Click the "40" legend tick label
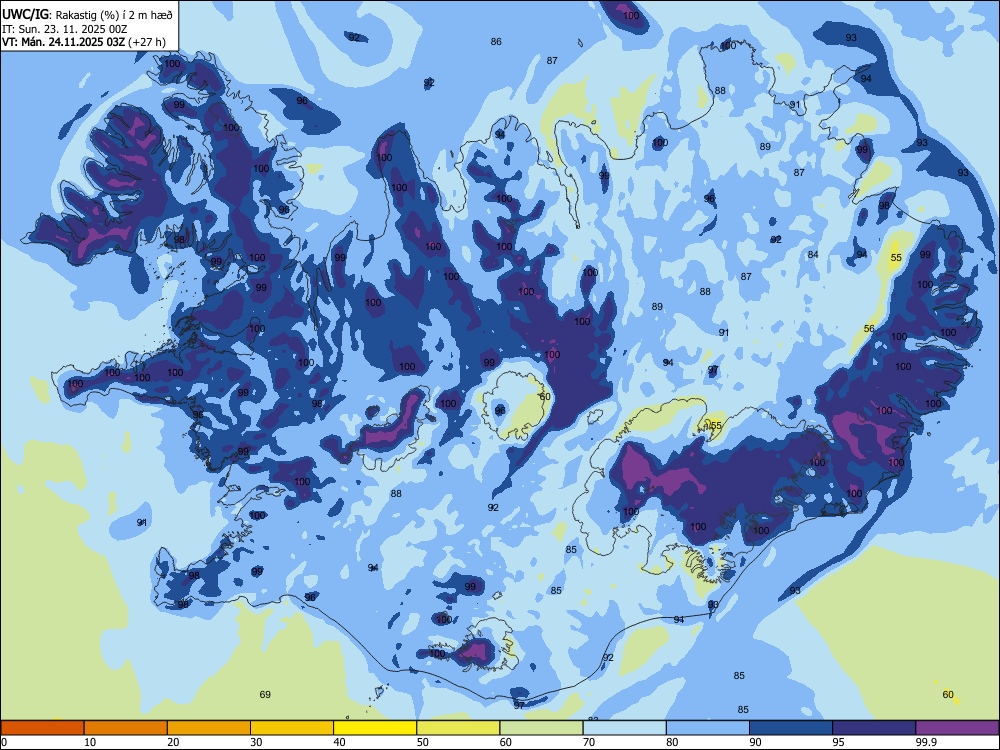 coord(339,742)
